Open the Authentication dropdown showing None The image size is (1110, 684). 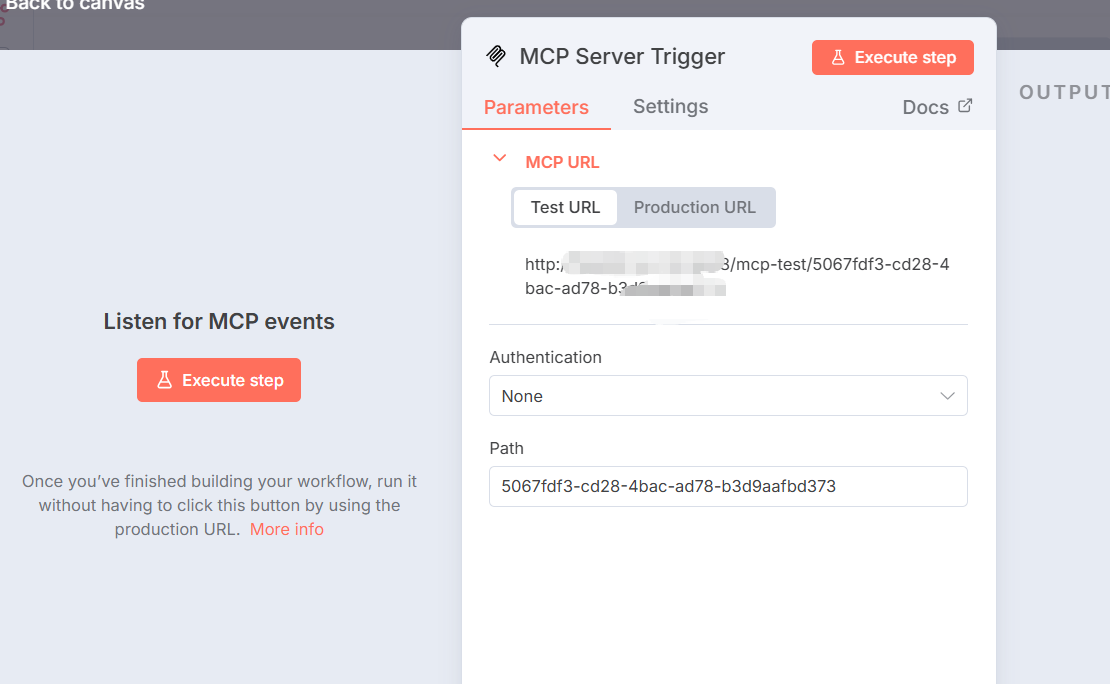(x=728, y=396)
